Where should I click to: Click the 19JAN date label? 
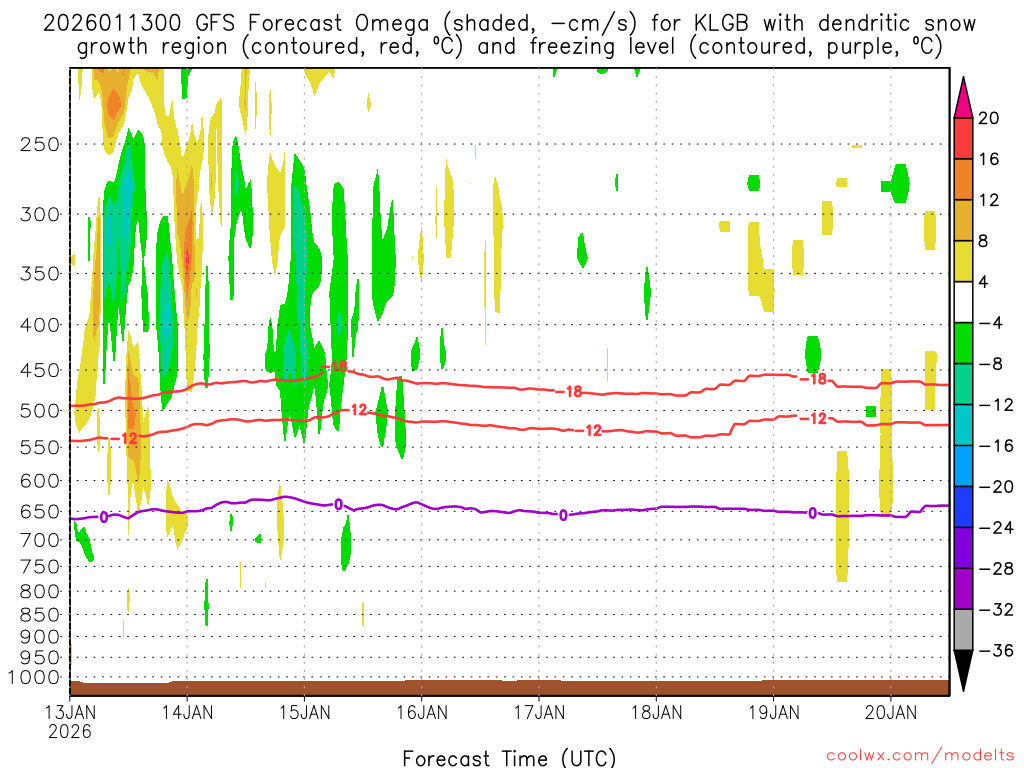(x=774, y=712)
